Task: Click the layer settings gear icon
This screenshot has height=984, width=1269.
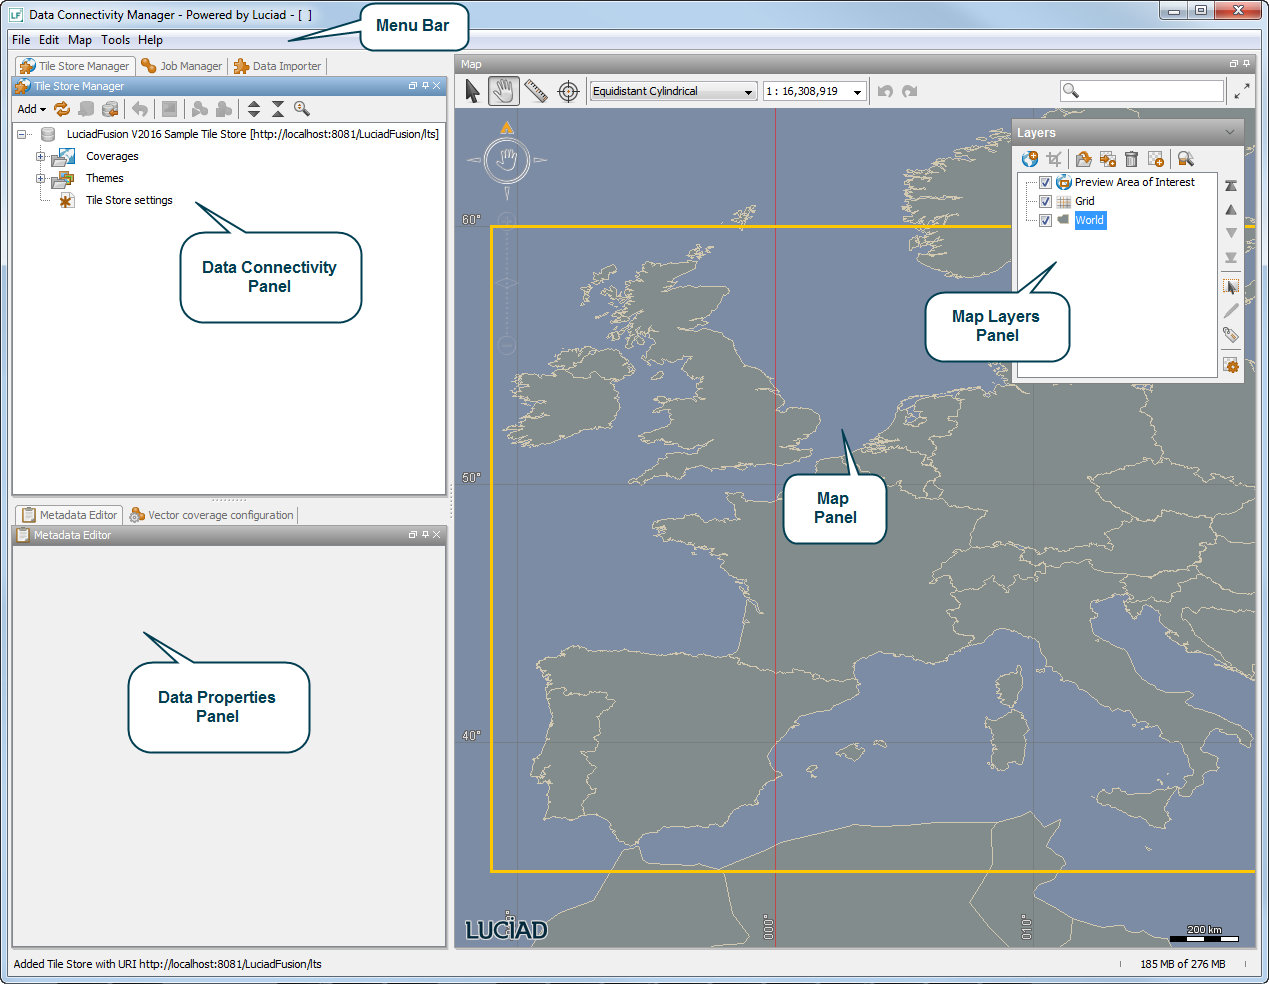Action: (x=1231, y=365)
